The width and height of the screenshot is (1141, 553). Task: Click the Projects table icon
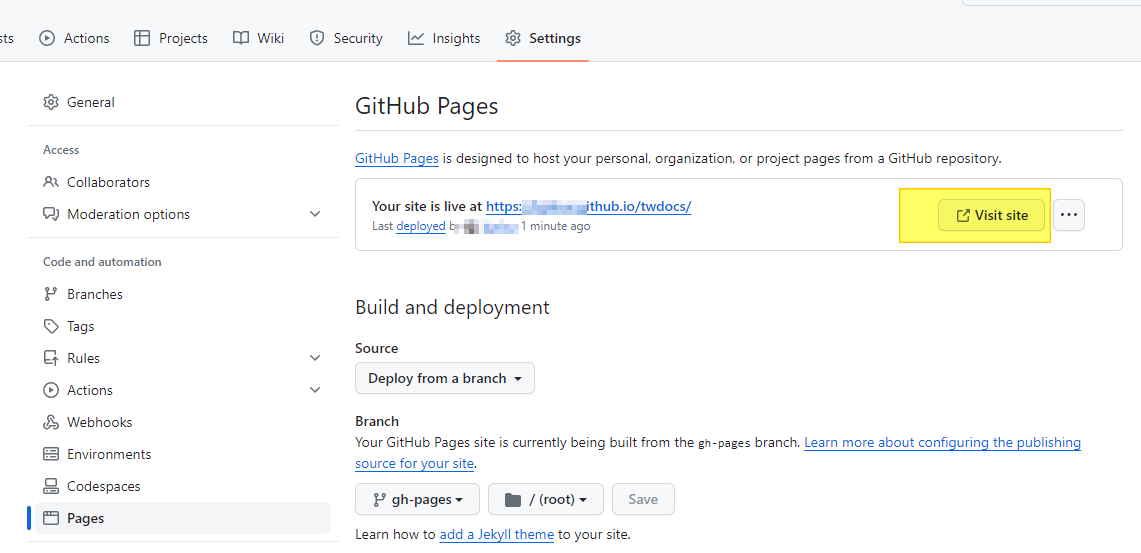click(142, 38)
